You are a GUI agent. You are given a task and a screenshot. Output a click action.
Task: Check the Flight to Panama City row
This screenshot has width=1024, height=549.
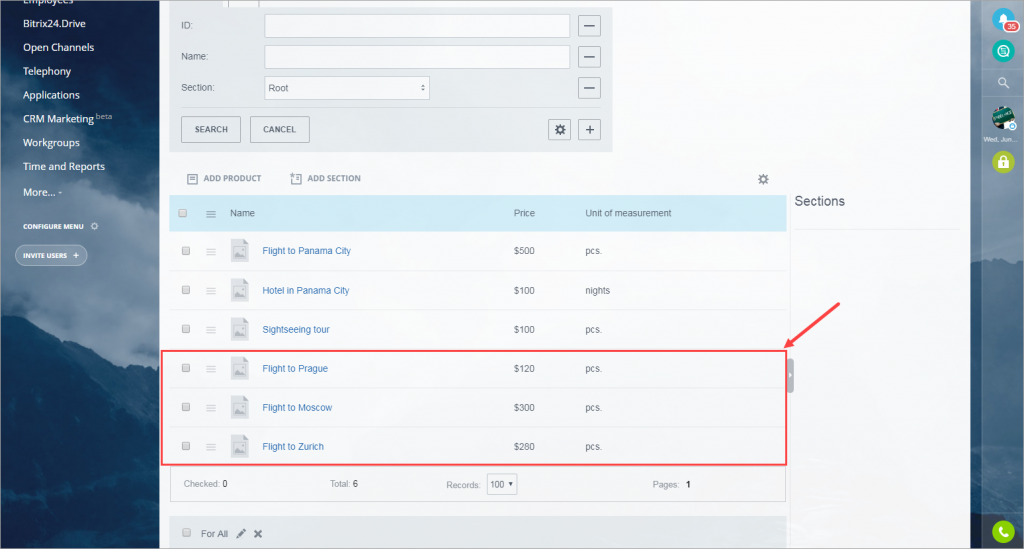(186, 251)
